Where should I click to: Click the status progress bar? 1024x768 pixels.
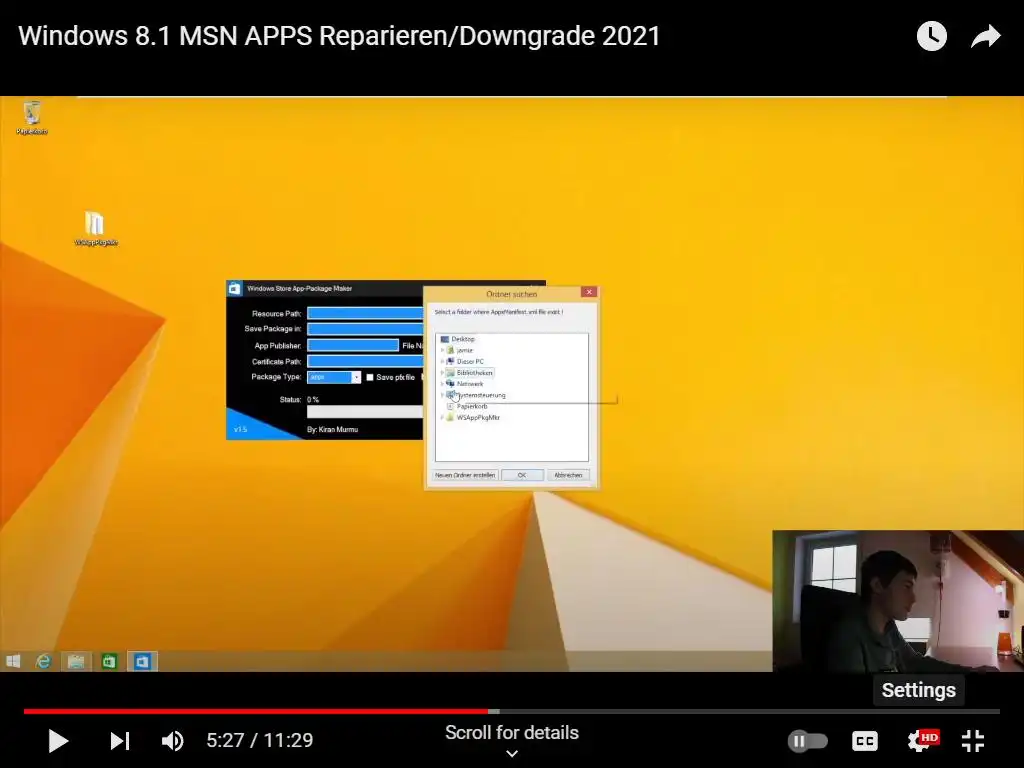click(365, 411)
